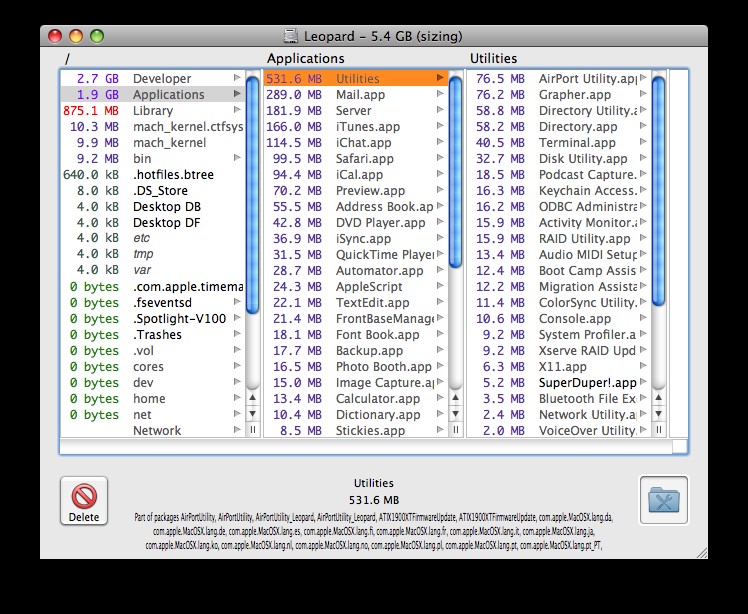Select SuperDuper!.app entry

(559, 383)
